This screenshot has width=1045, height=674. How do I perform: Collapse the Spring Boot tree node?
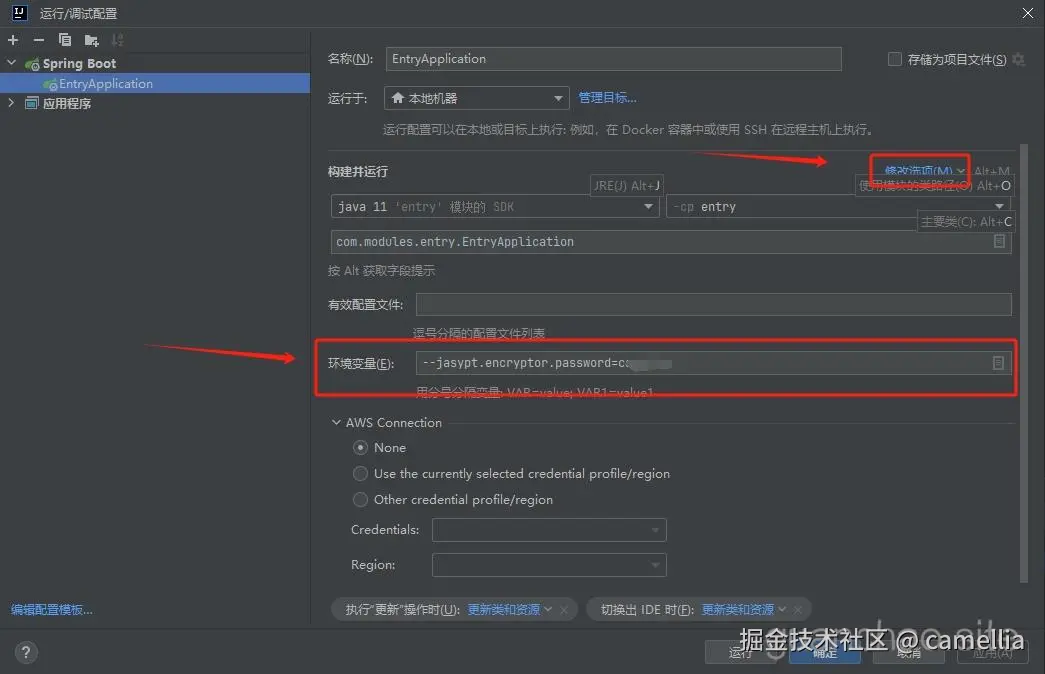click(11, 63)
